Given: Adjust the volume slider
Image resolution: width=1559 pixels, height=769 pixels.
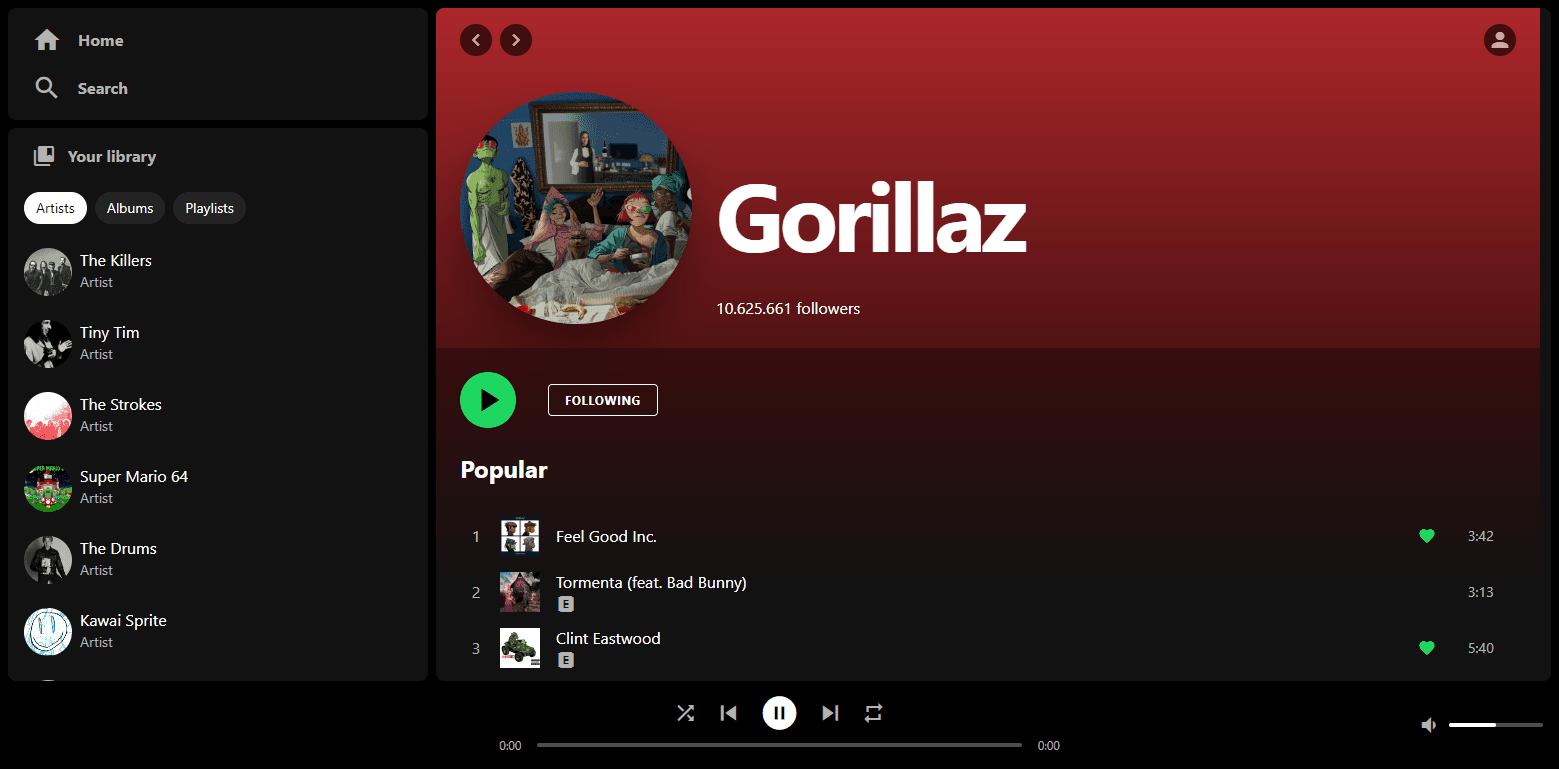Looking at the screenshot, I should click(1496, 725).
